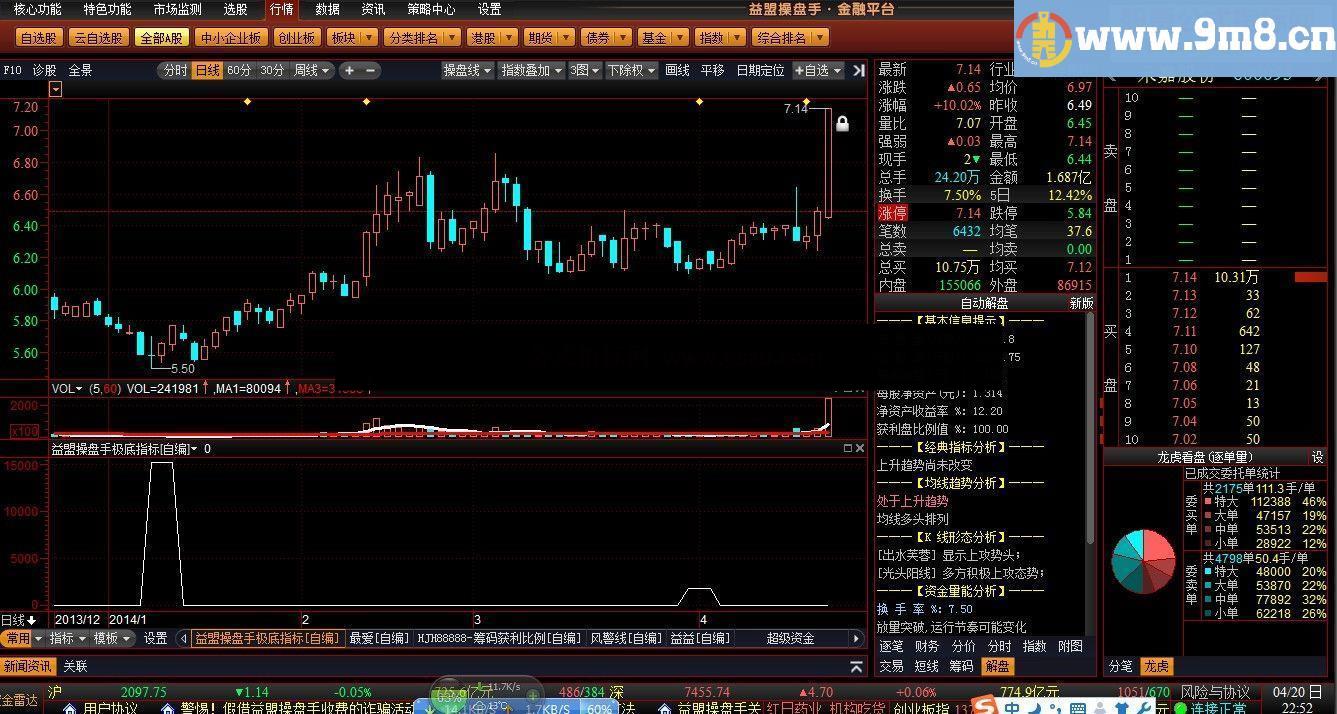
Task: Click the padlock icon on the K-line chart
Action: [841, 123]
